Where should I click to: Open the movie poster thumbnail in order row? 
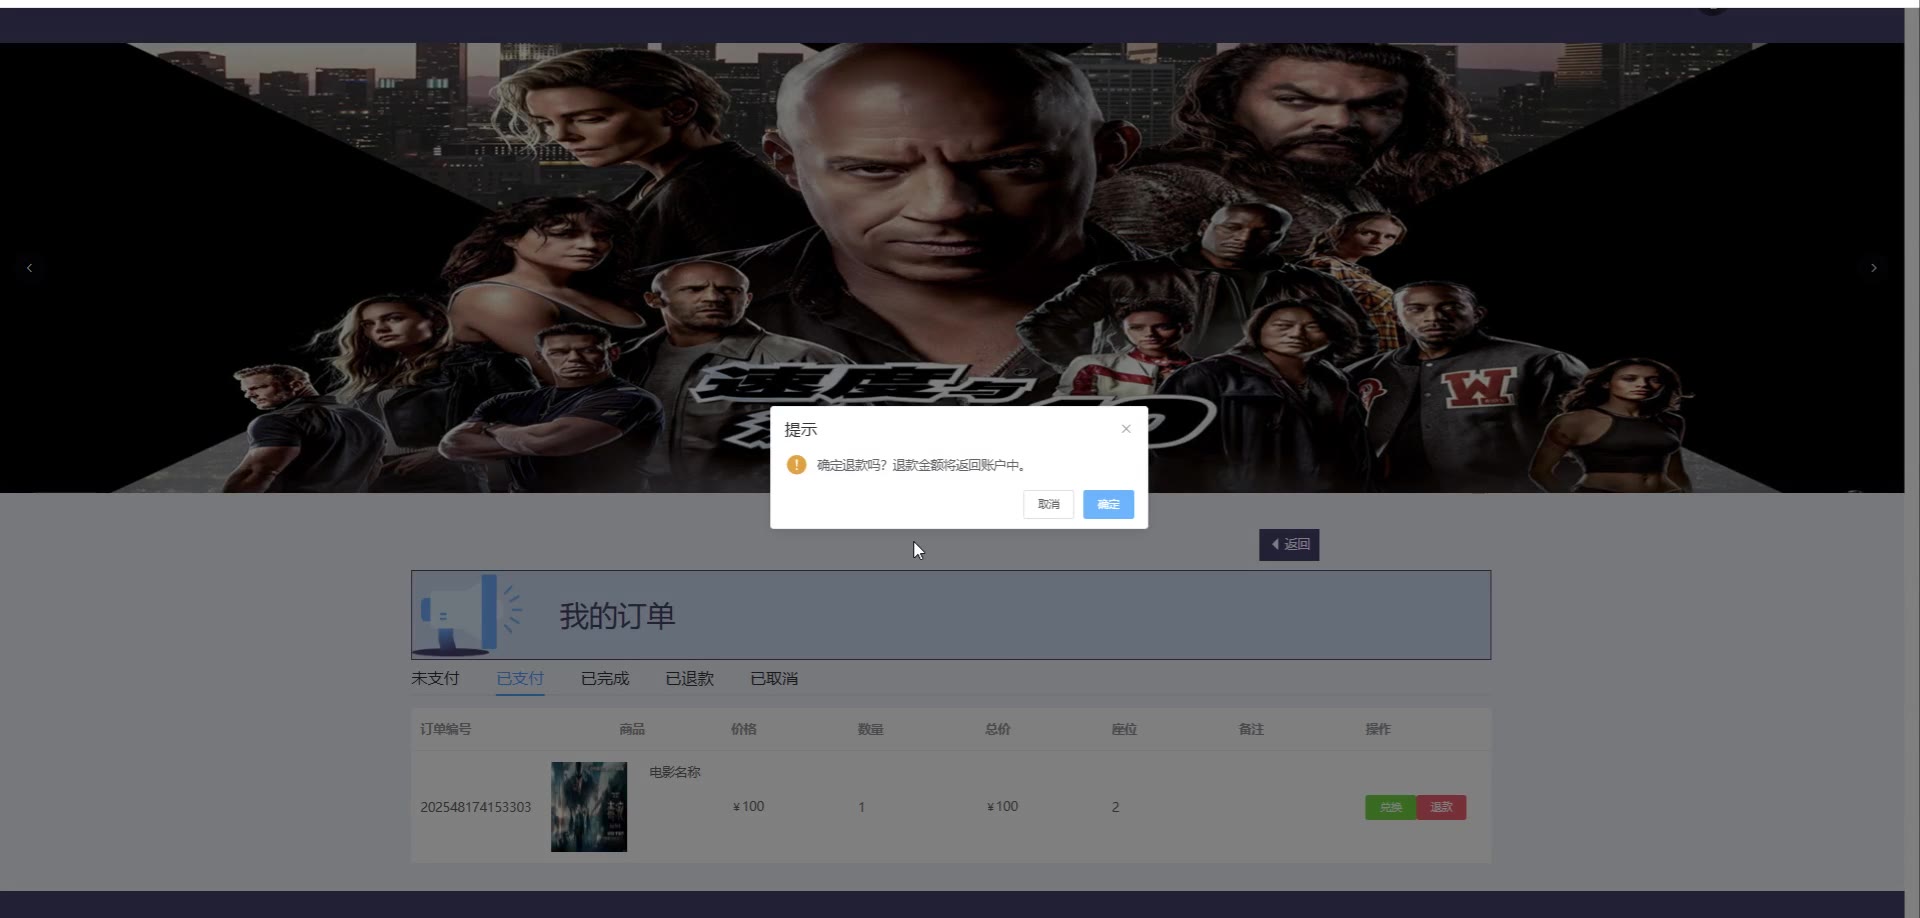pos(589,807)
